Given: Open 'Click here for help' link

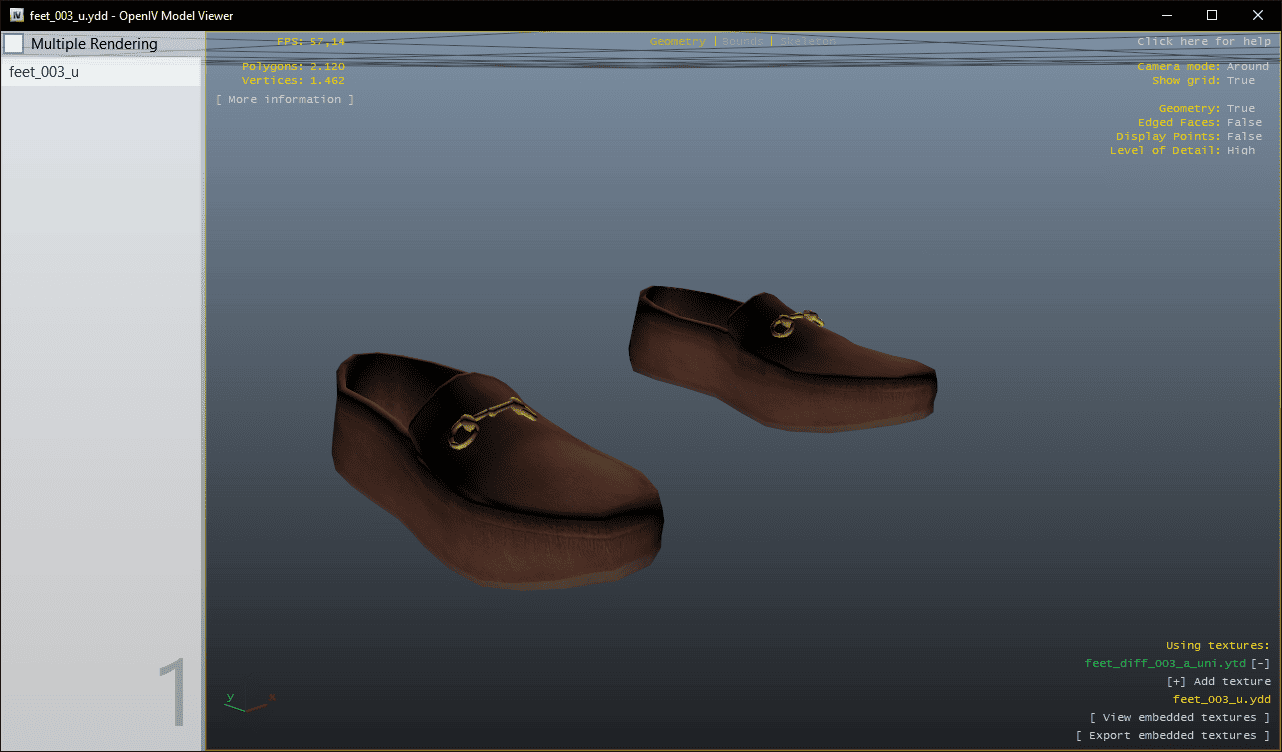Looking at the screenshot, I should (x=1202, y=41).
